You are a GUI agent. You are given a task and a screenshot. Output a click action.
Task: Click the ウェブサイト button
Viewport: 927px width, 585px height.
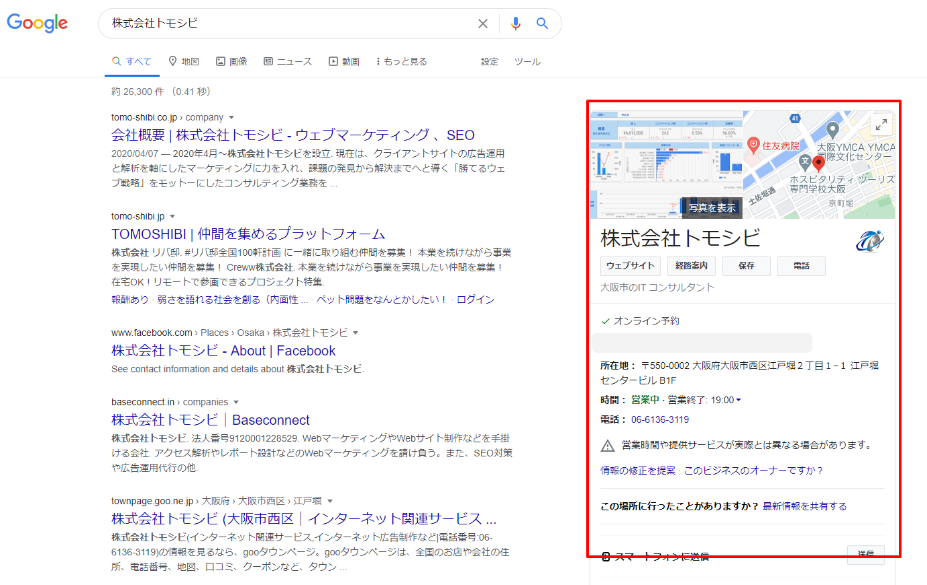point(630,266)
